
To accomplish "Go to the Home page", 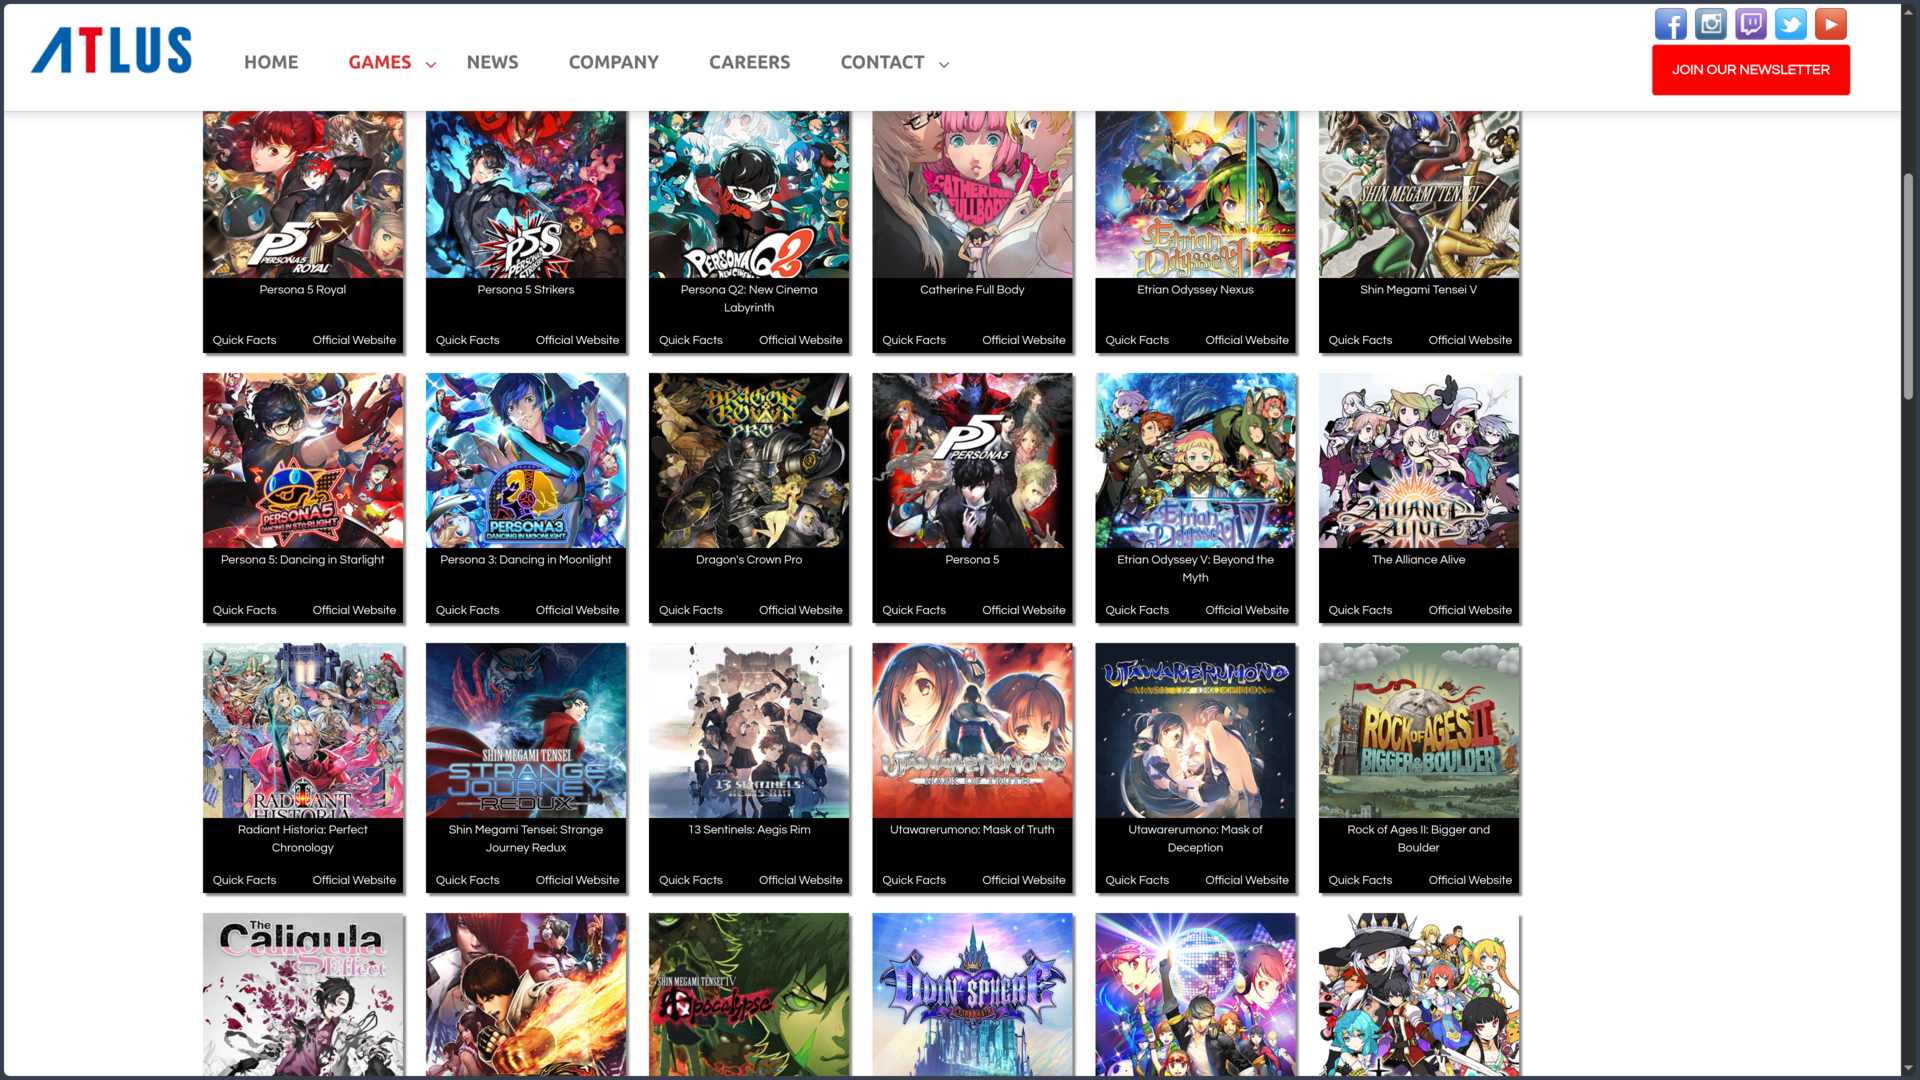I will coord(271,62).
